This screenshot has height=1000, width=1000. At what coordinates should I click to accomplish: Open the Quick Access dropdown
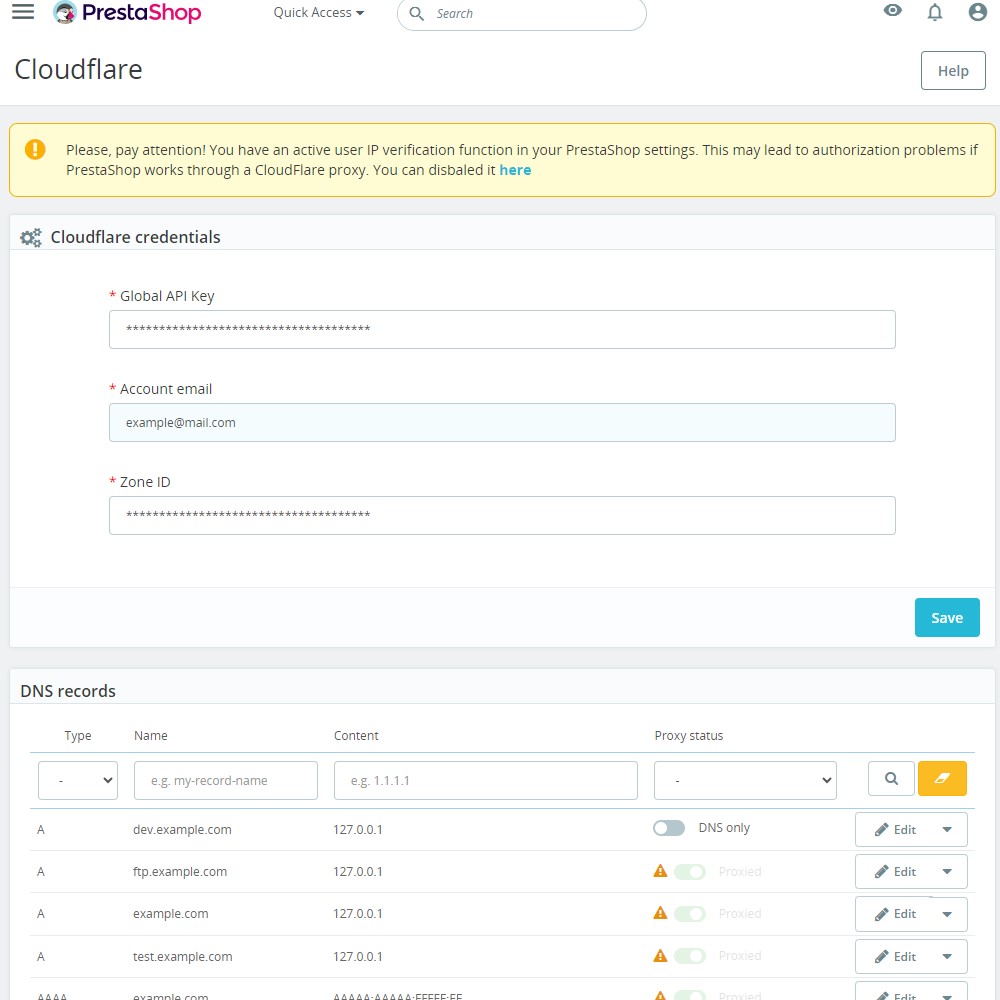pos(318,13)
